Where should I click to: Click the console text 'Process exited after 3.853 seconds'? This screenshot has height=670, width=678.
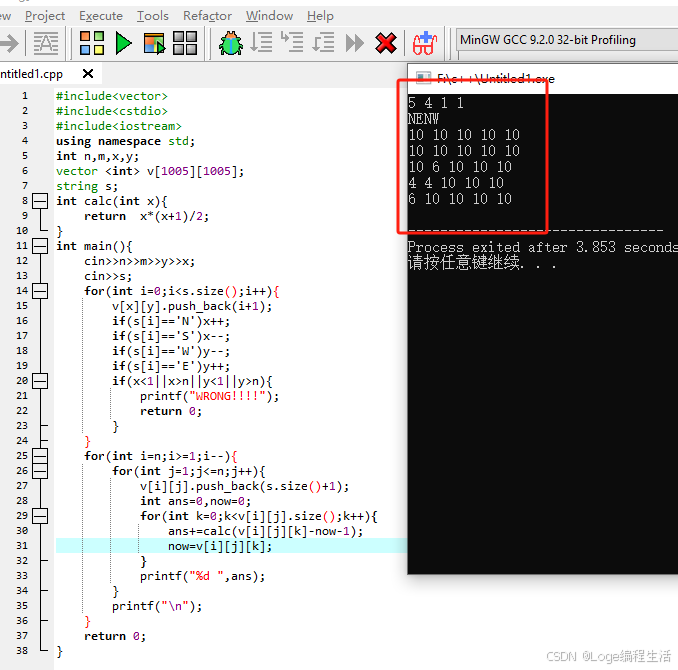pyautogui.click(x=543, y=247)
